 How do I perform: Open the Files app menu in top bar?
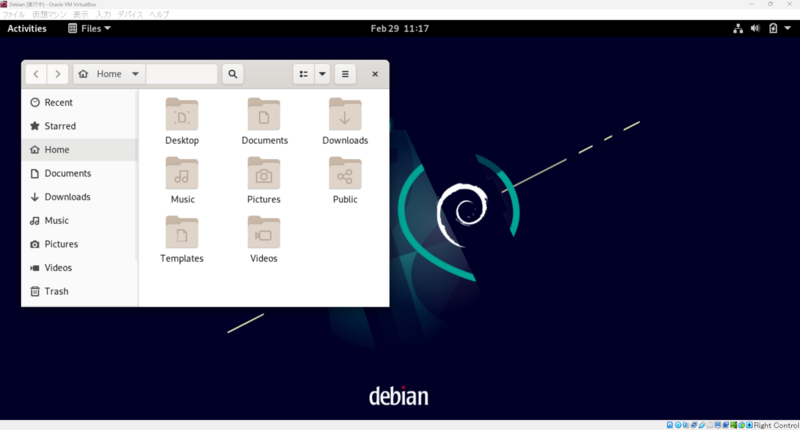click(x=89, y=29)
